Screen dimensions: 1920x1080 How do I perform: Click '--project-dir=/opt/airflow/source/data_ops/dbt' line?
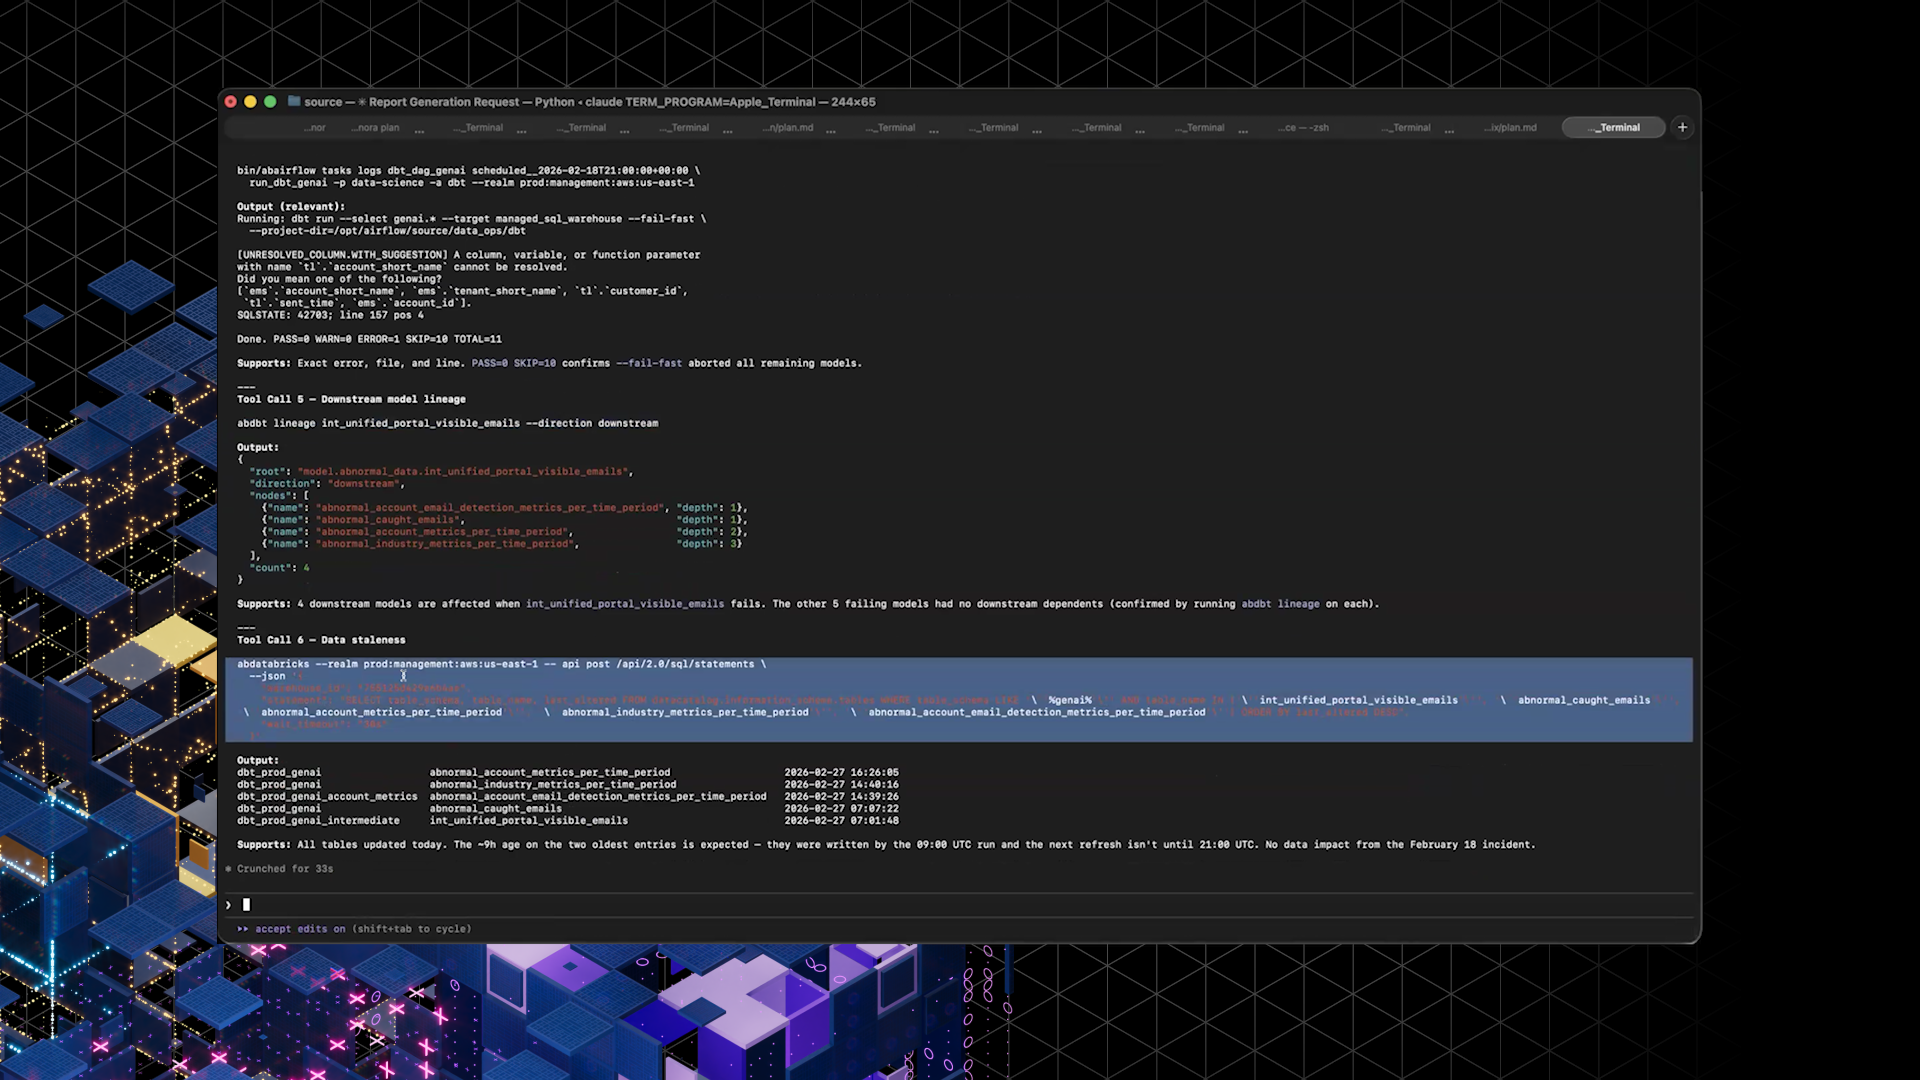[387, 231]
